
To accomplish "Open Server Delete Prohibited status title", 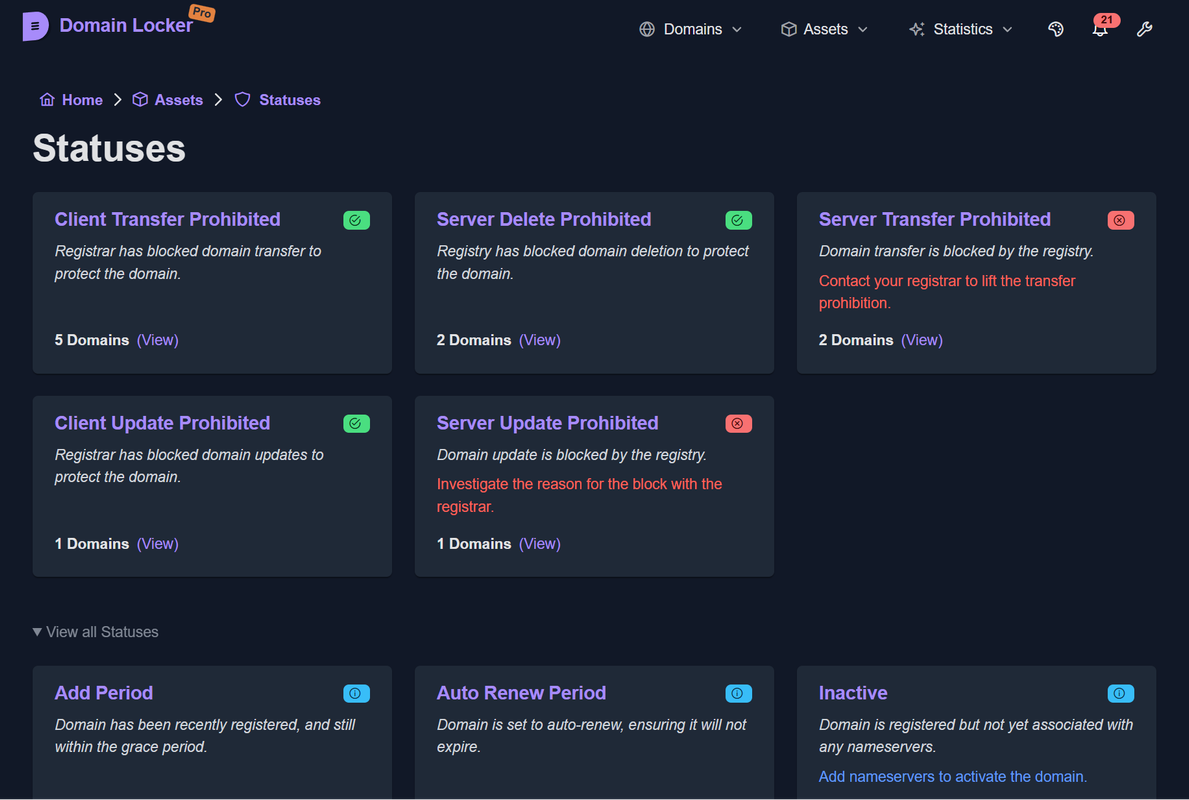I will pos(544,219).
